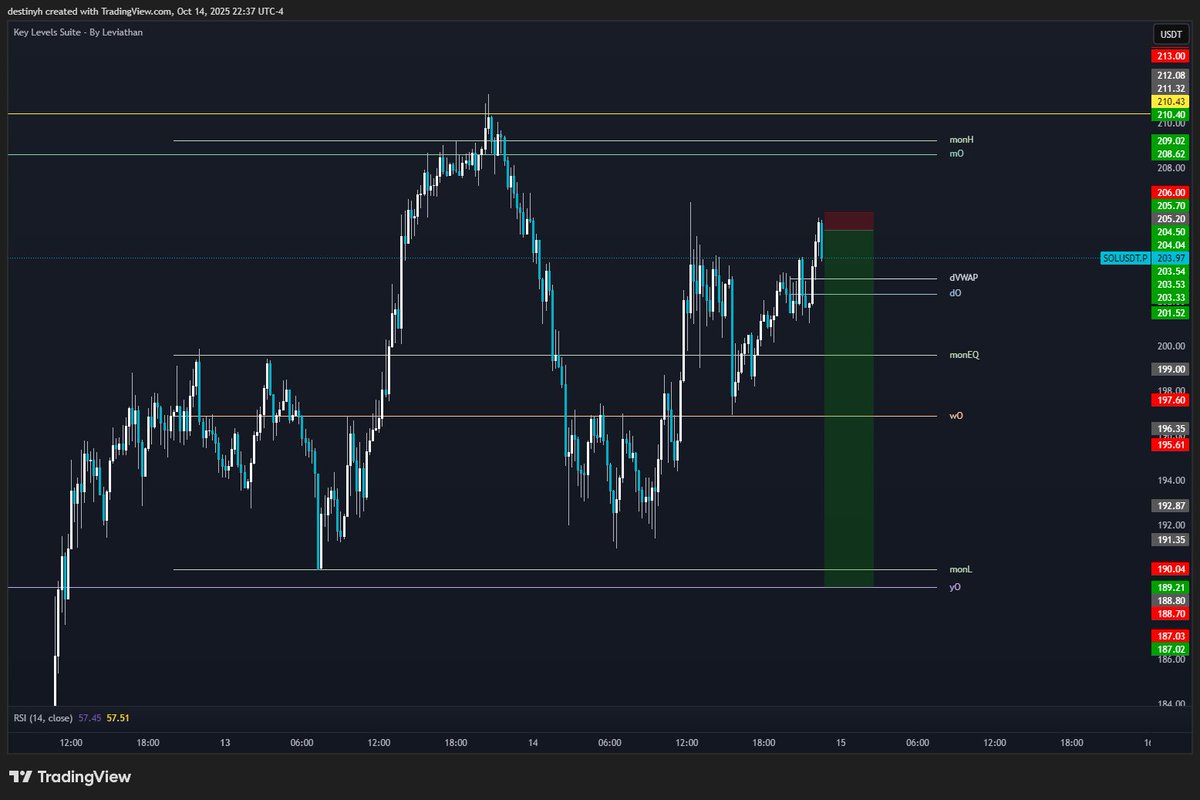
Task: Click the green 209.02 price label
Action: (x=1169, y=141)
